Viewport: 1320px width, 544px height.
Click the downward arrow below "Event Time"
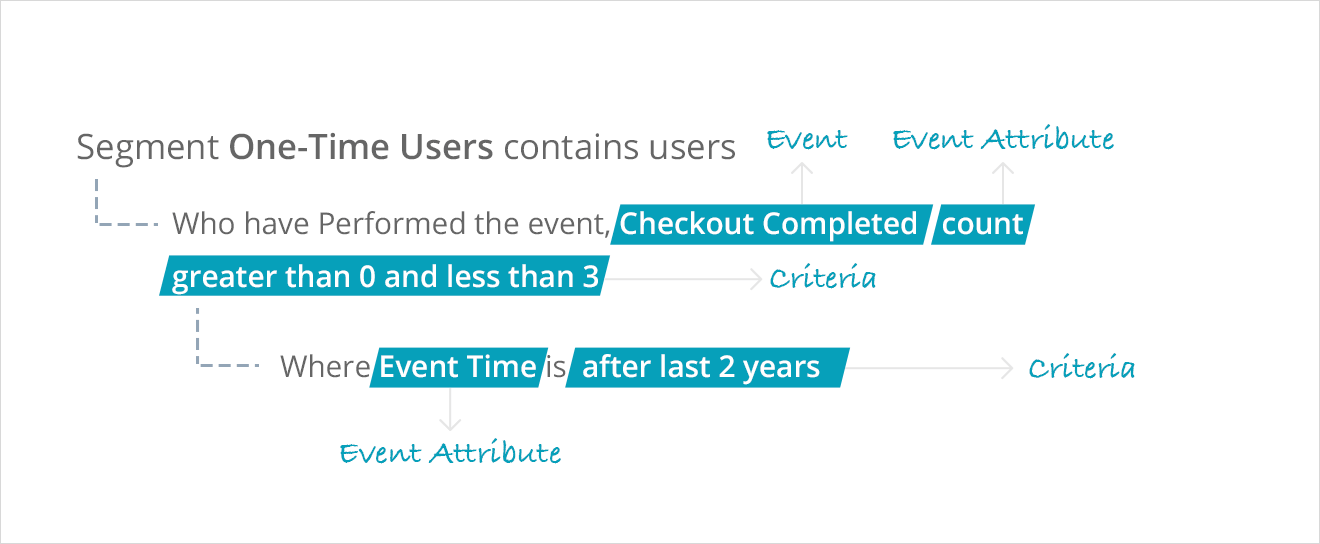(450, 407)
